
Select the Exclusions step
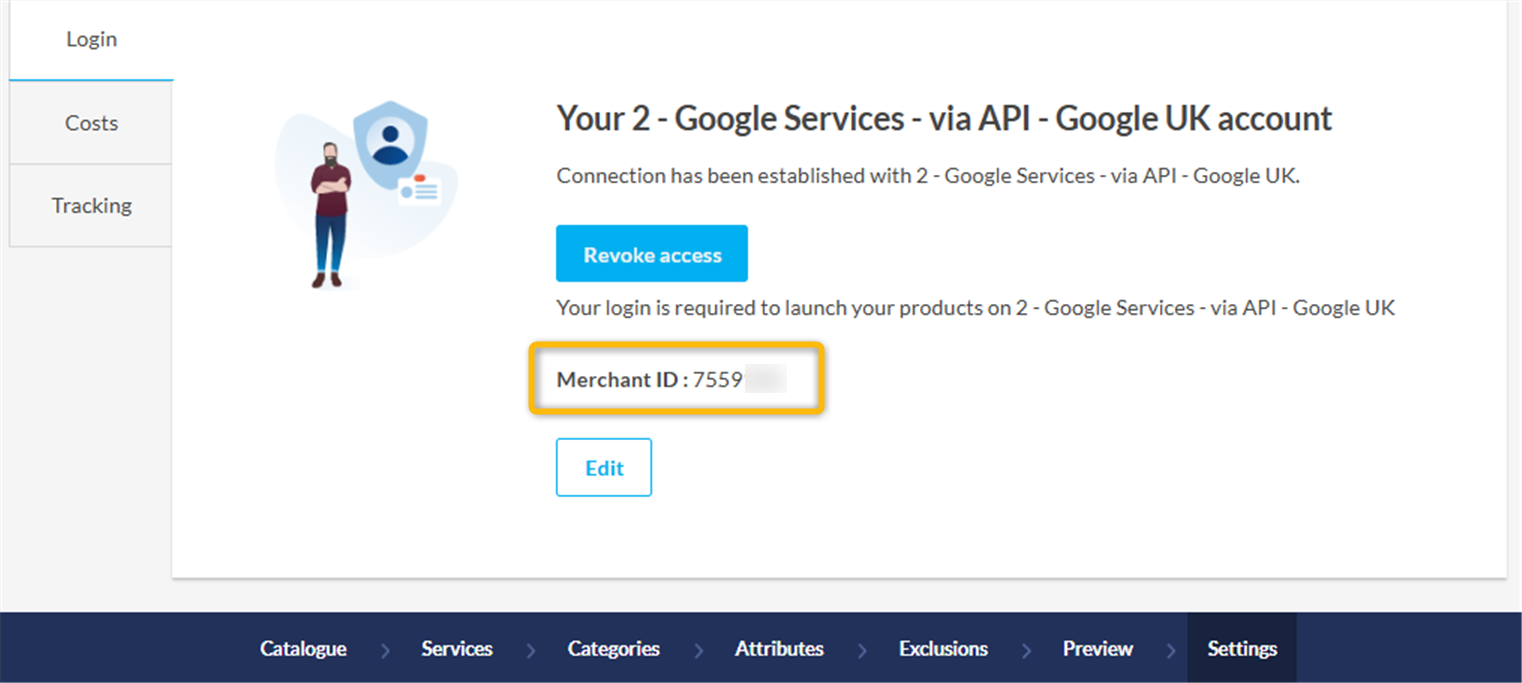coord(943,648)
